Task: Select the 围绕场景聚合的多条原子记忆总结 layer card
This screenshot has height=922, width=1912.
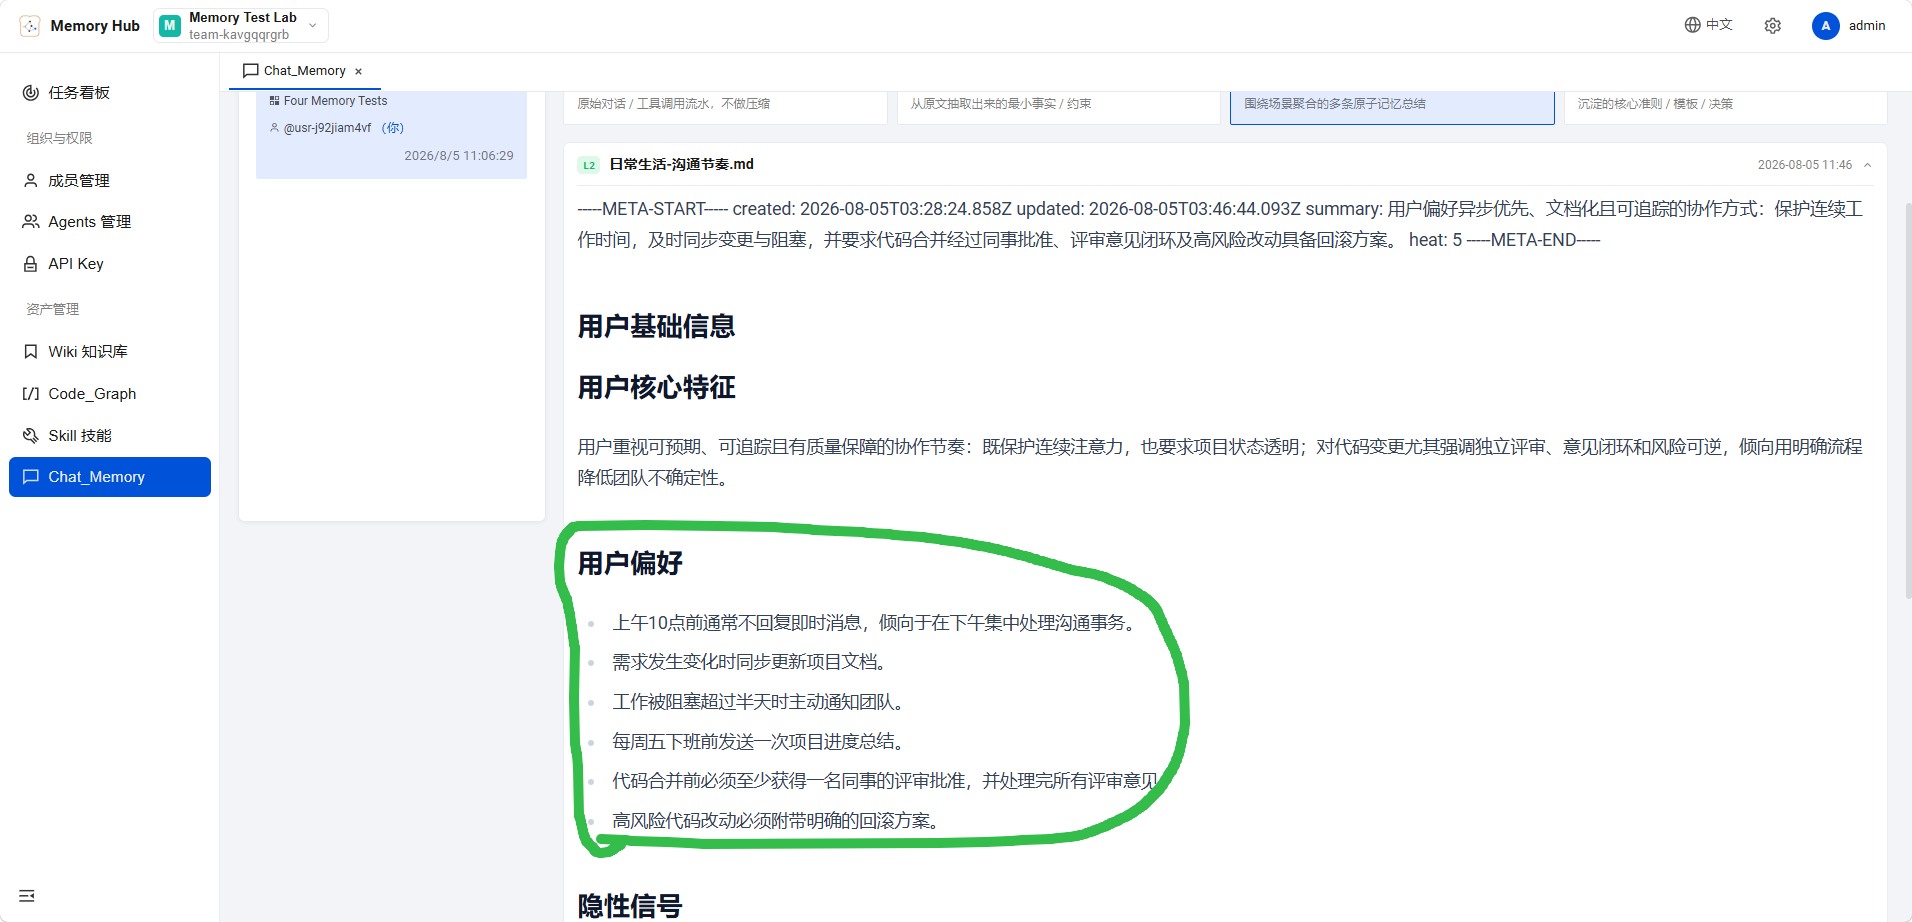Action: click(x=1392, y=107)
